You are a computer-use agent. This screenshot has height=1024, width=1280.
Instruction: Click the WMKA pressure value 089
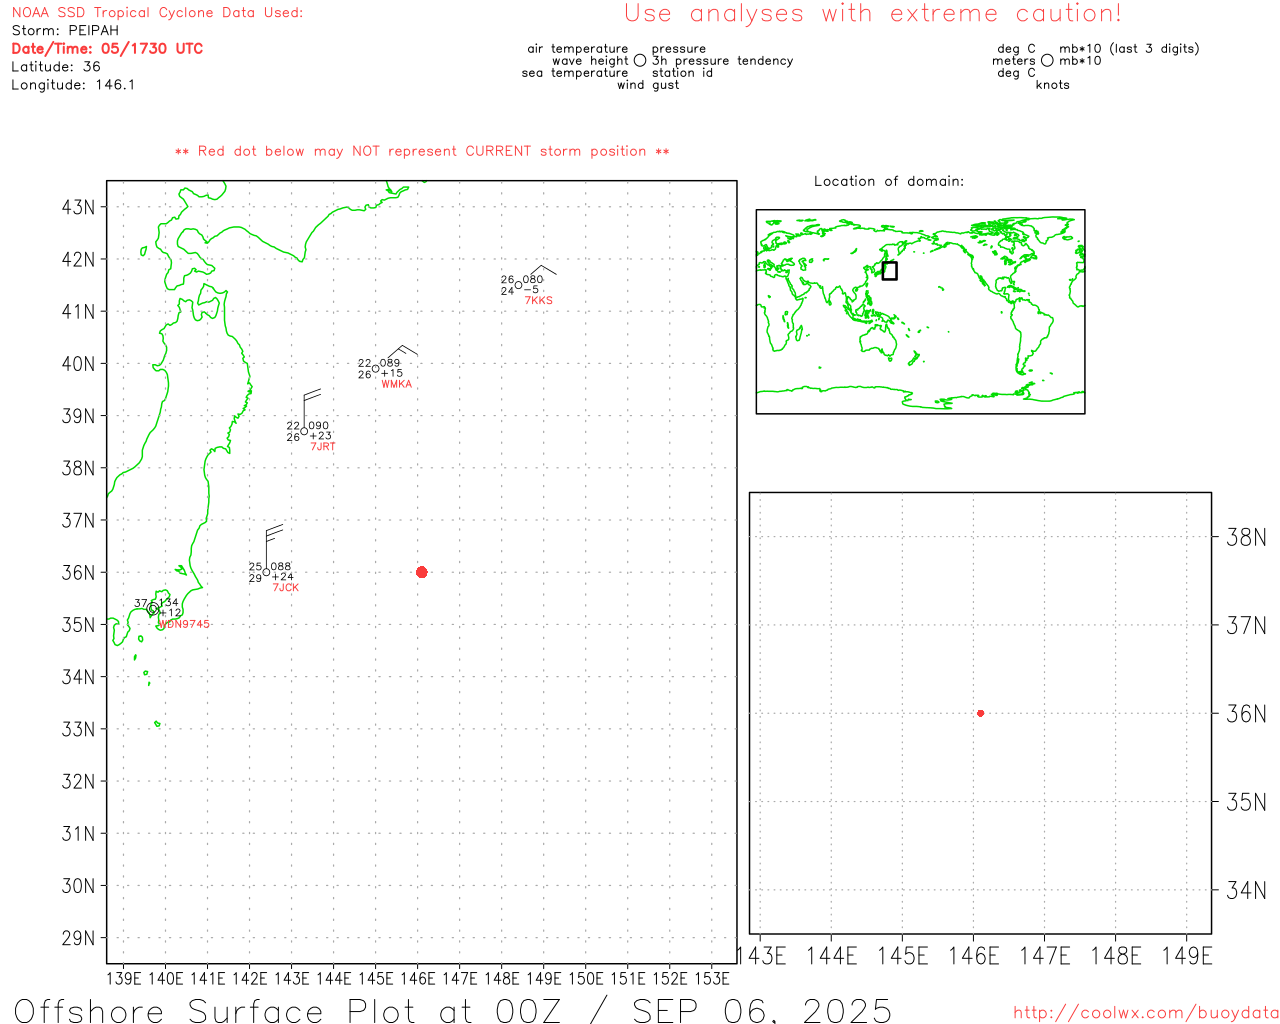click(390, 363)
